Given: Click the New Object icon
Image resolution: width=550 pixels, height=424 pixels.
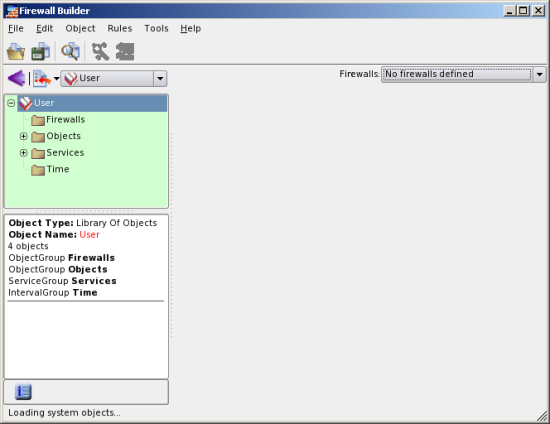Looking at the screenshot, I should click(42, 78).
